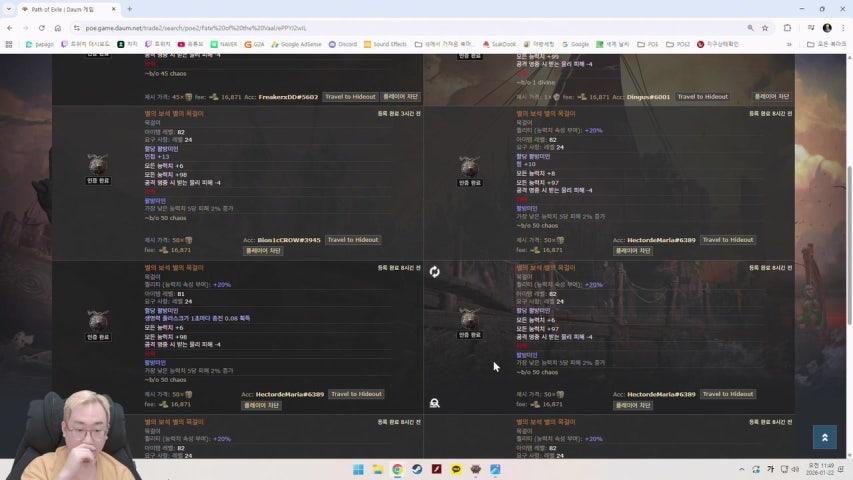The width and height of the screenshot is (853, 480).
Task: Click 플레이어 차단 under Bion1cCROW#3945
Action: [x=263, y=250]
